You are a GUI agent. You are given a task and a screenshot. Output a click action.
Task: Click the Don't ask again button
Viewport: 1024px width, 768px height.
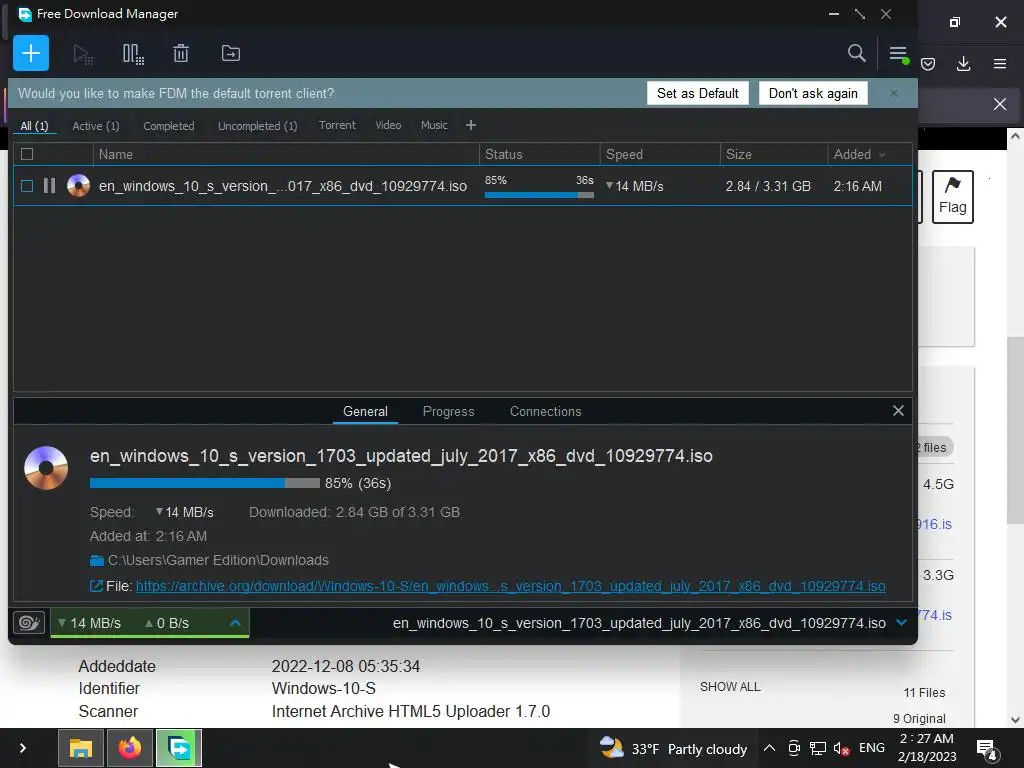(x=813, y=93)
